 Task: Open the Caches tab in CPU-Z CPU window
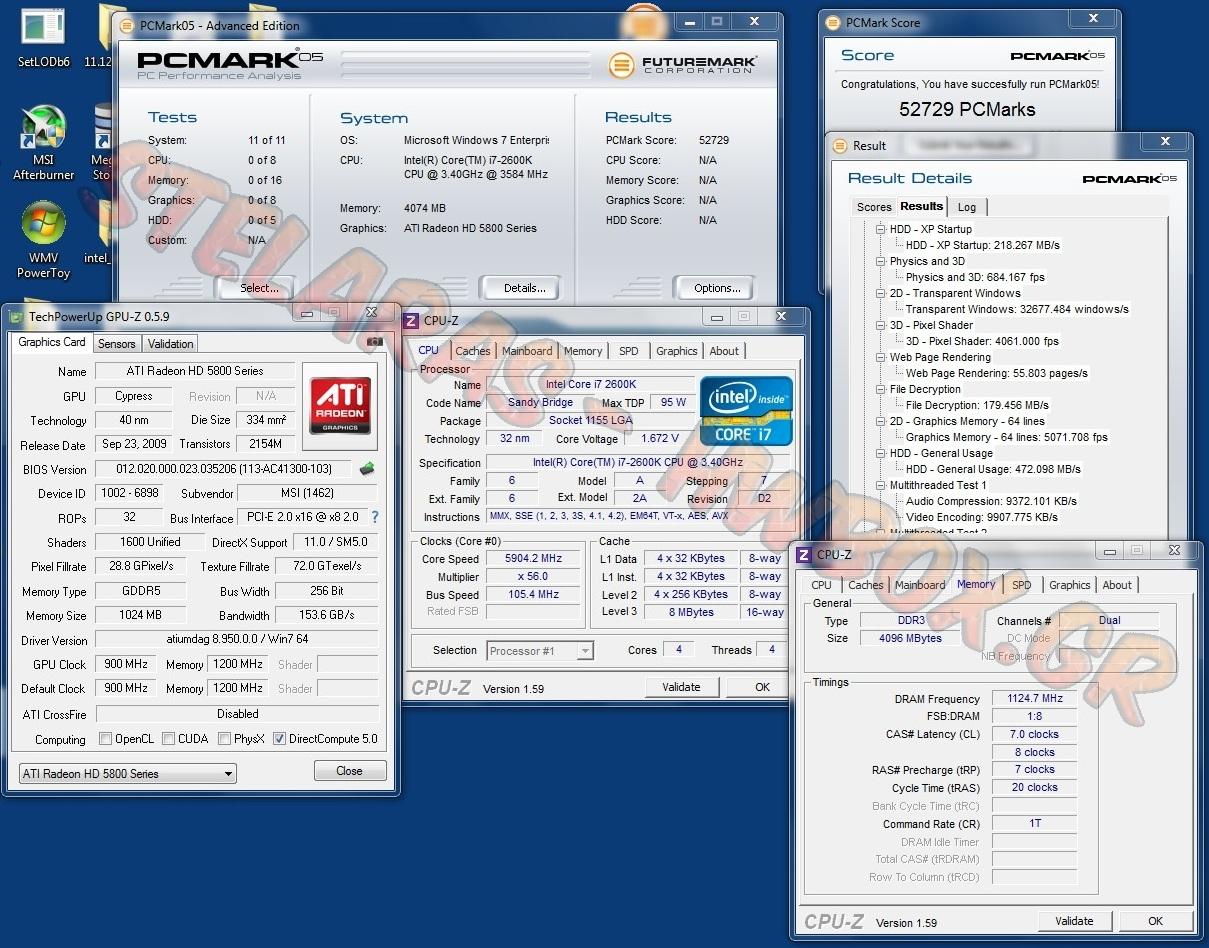tap(473, 351)
